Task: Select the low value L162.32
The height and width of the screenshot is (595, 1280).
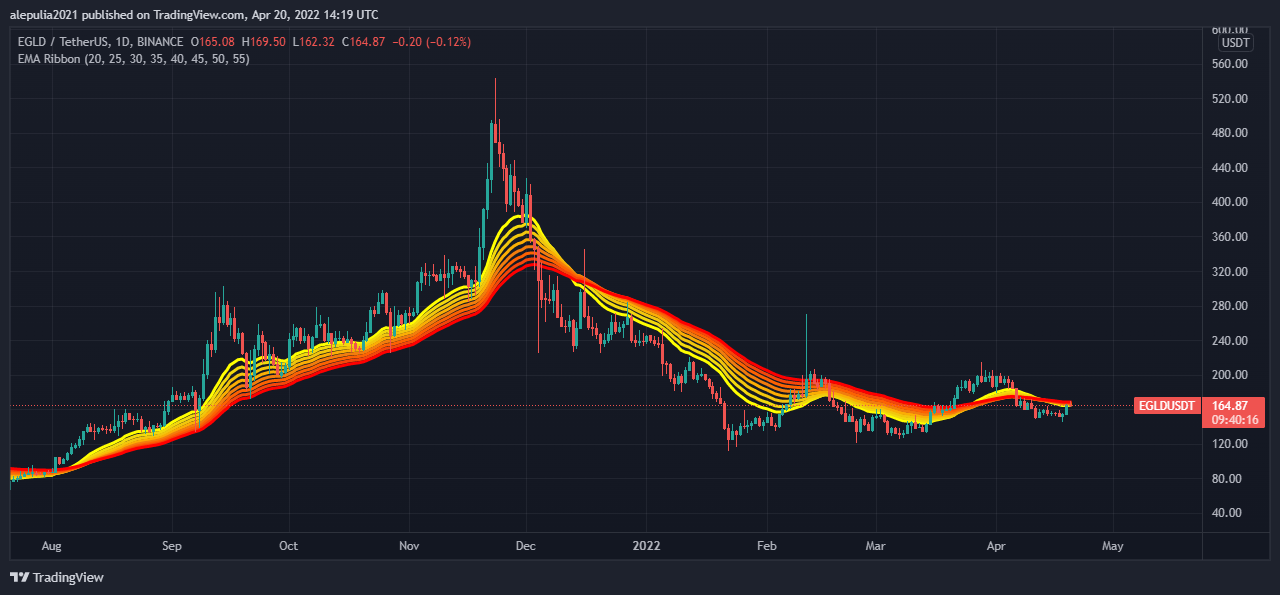Action: (314, 42)
